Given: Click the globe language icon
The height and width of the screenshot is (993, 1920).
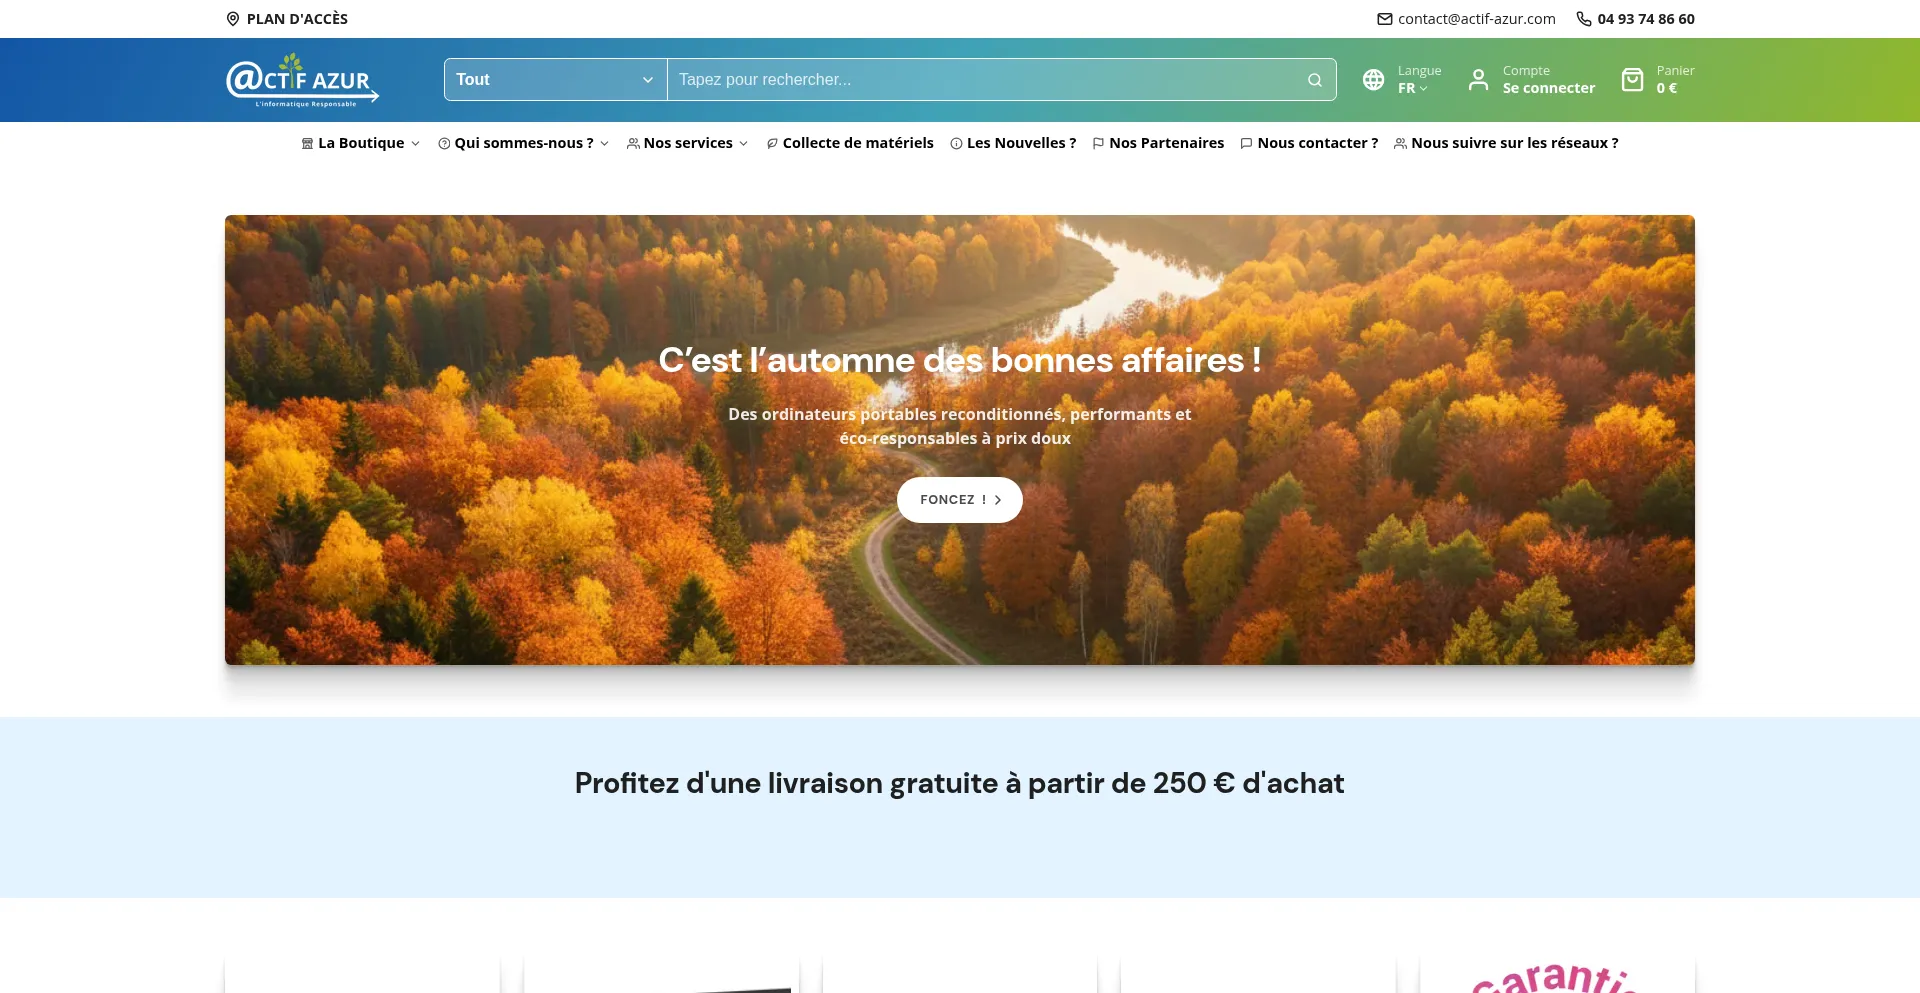Looking at the screenshot, I should pos(1374,80).
